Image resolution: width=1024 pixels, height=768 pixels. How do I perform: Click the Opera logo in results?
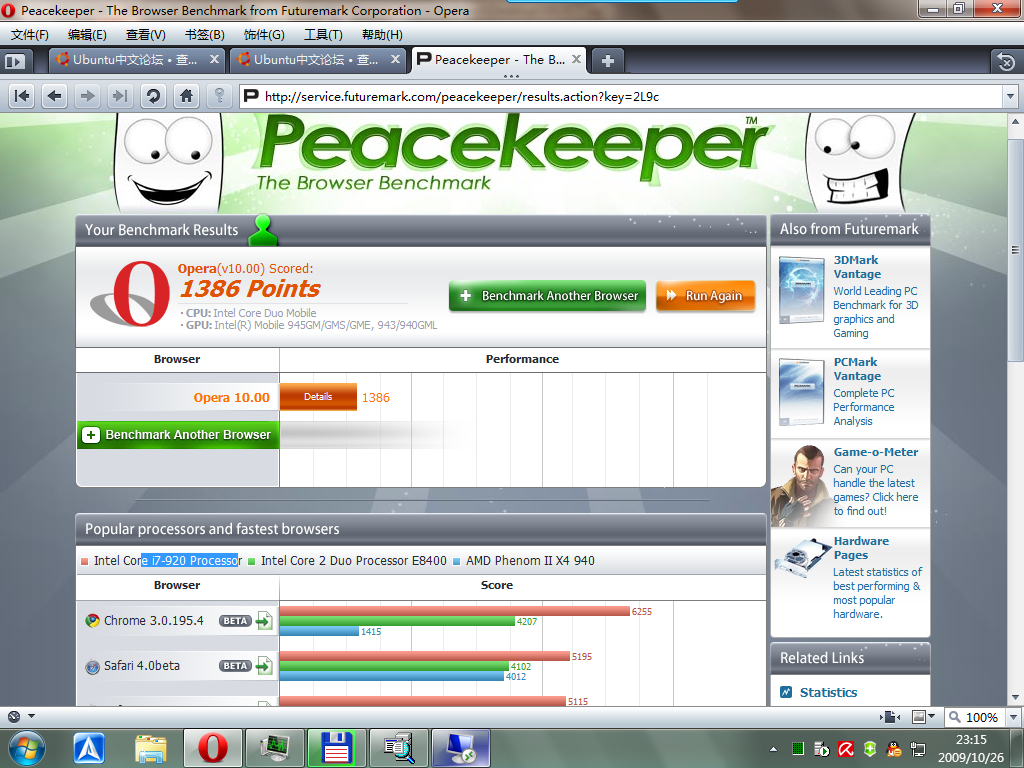click(x=131, y=294)
